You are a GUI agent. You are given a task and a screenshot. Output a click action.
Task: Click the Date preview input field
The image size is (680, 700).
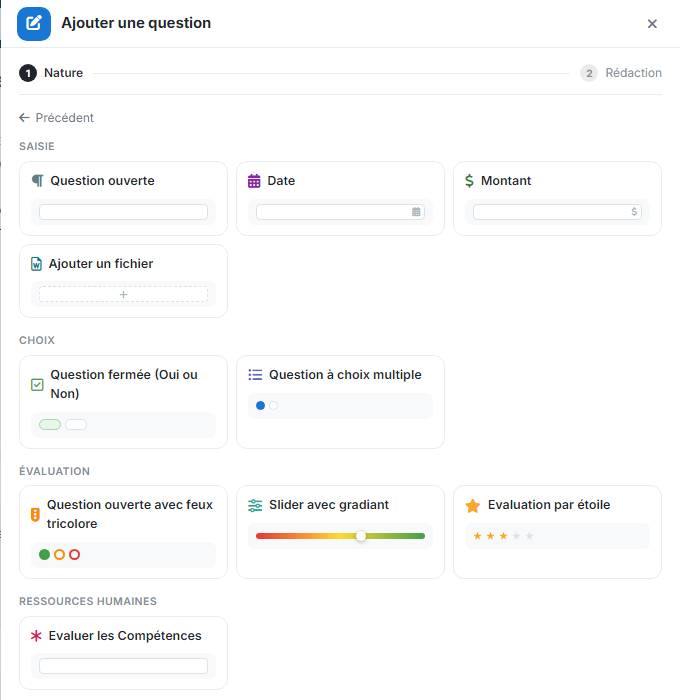point(340,212)
